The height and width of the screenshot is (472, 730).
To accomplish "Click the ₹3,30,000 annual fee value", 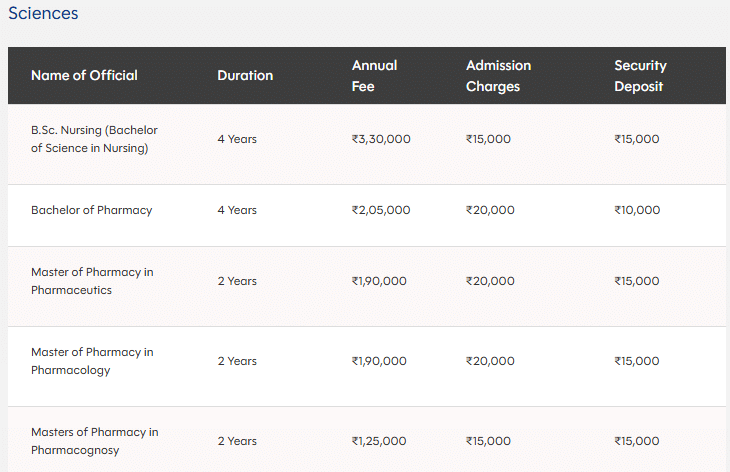I will point(381,139).
